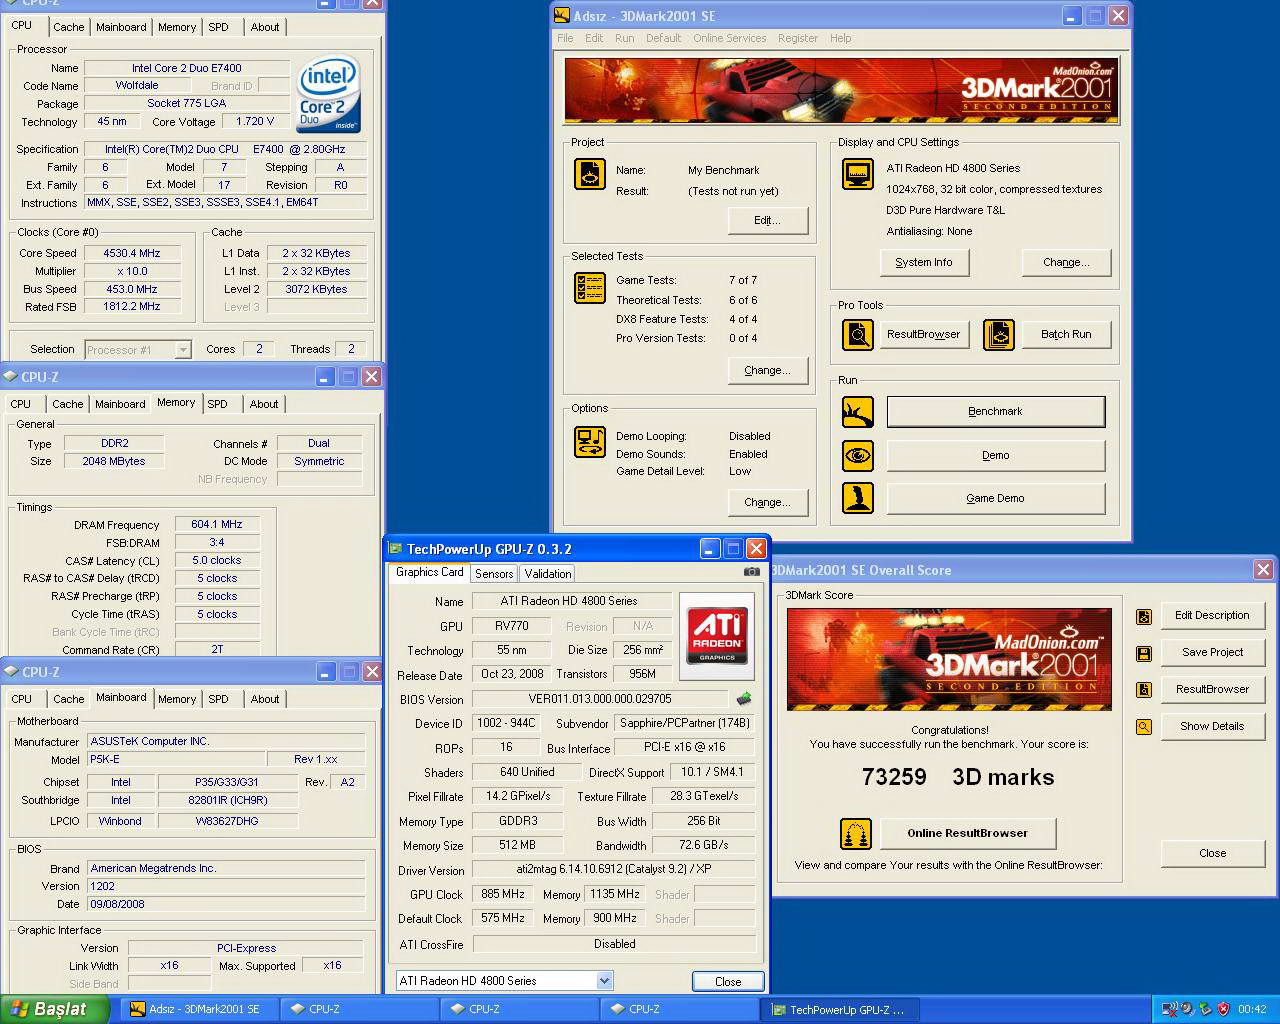
Task: Open the Online Services menu
Action: click(729, 38)
